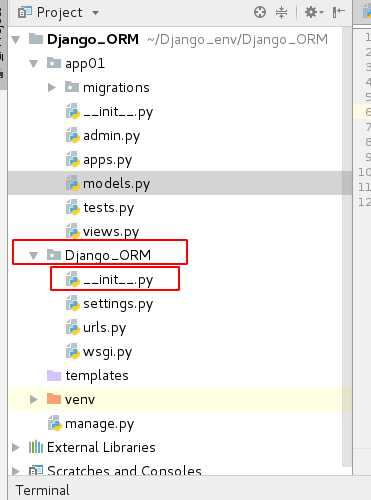Click the External Libraries bars icon
Viewport: 371px width, 500px height.
pyautogui.click(x=36, y=447)
